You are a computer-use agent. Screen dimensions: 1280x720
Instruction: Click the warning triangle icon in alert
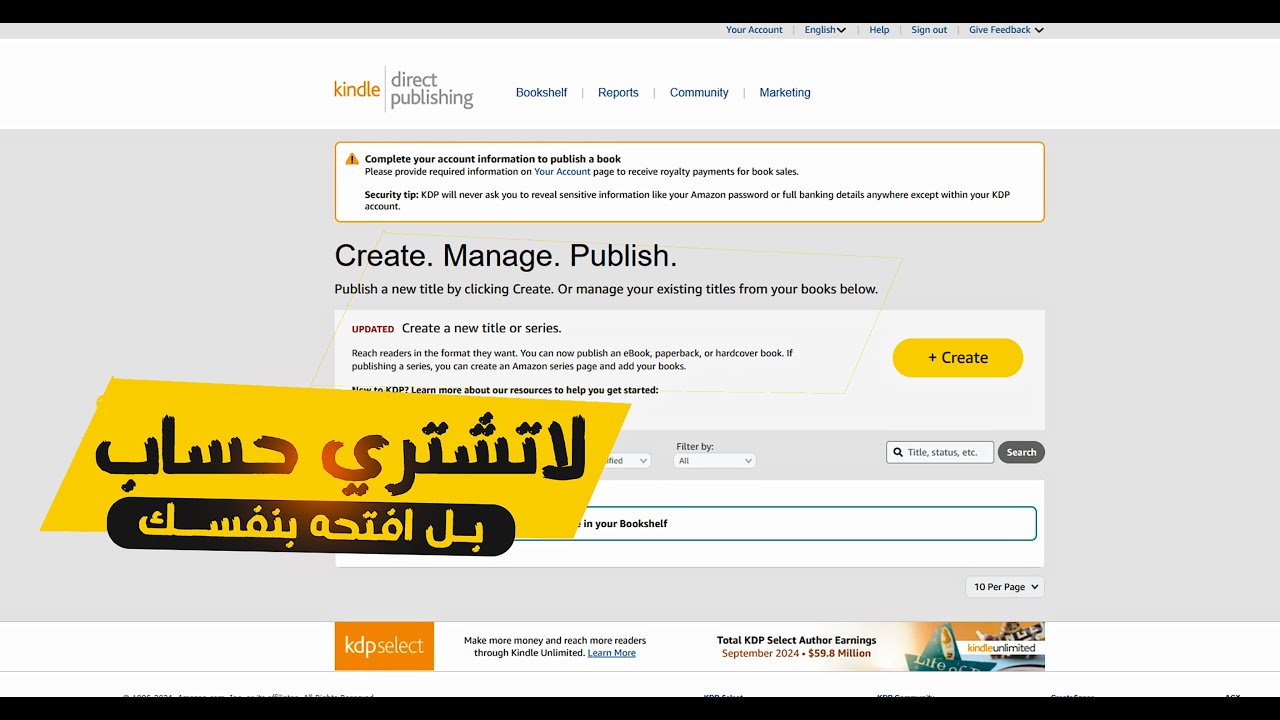coord(352,159)
